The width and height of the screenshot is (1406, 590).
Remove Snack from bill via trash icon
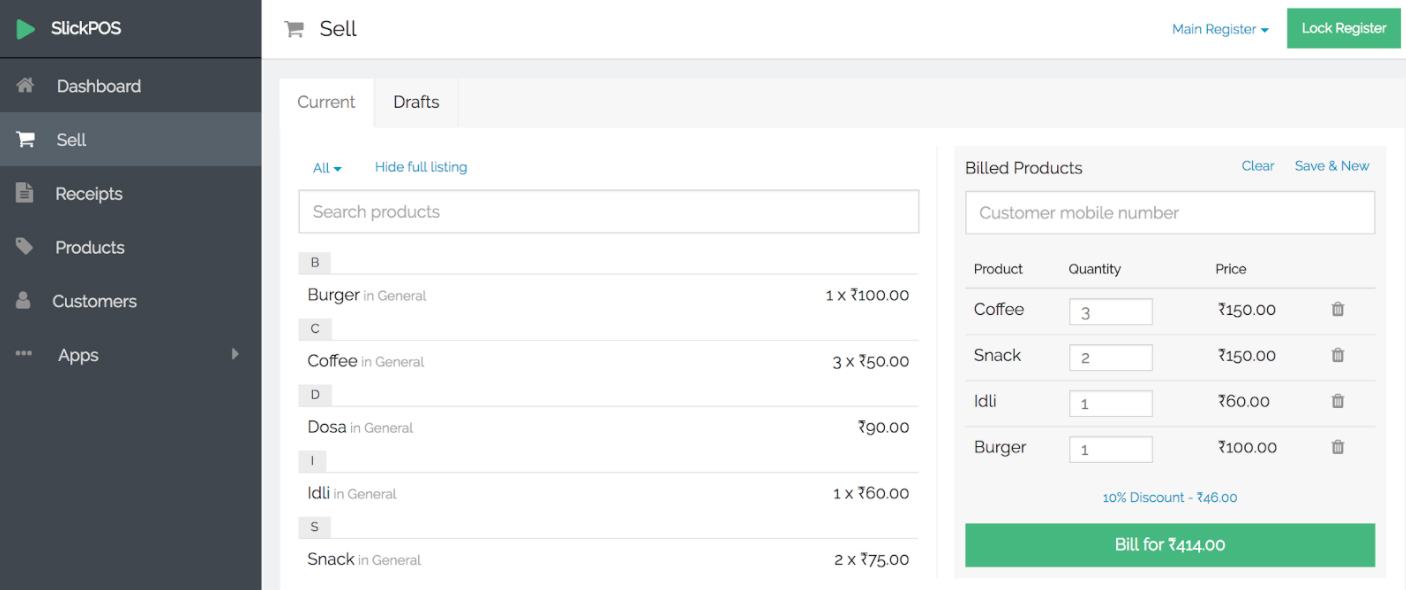pyautogui.click(x=1337, y=356)
